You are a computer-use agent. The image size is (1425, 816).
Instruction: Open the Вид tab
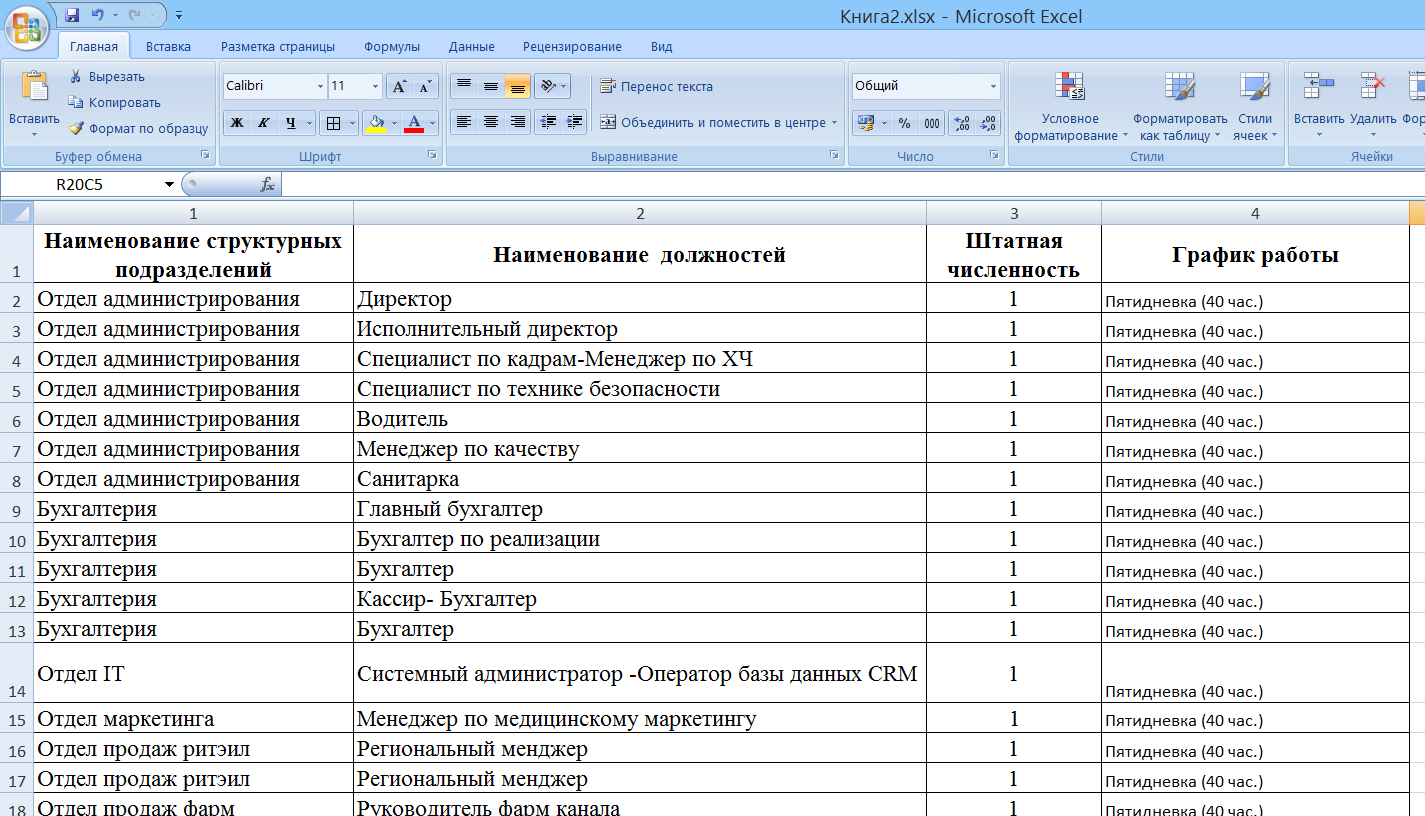coord(662,46)
